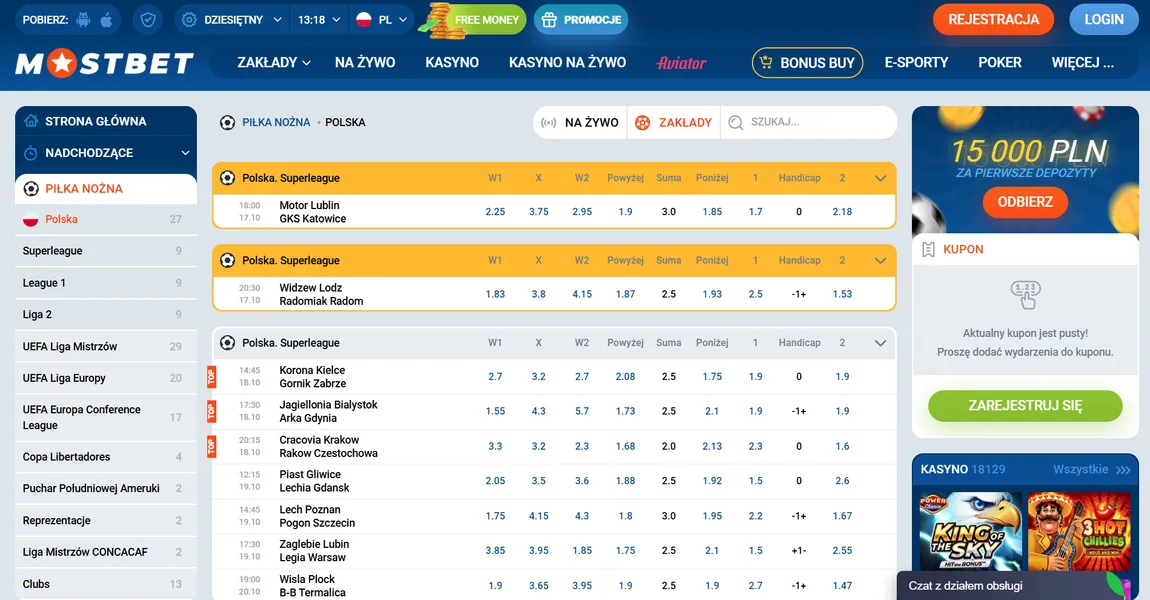Screen dimensions: 1150x600
Task: Collapse the first Polska Superleague section
Action: tap(881, 177)
